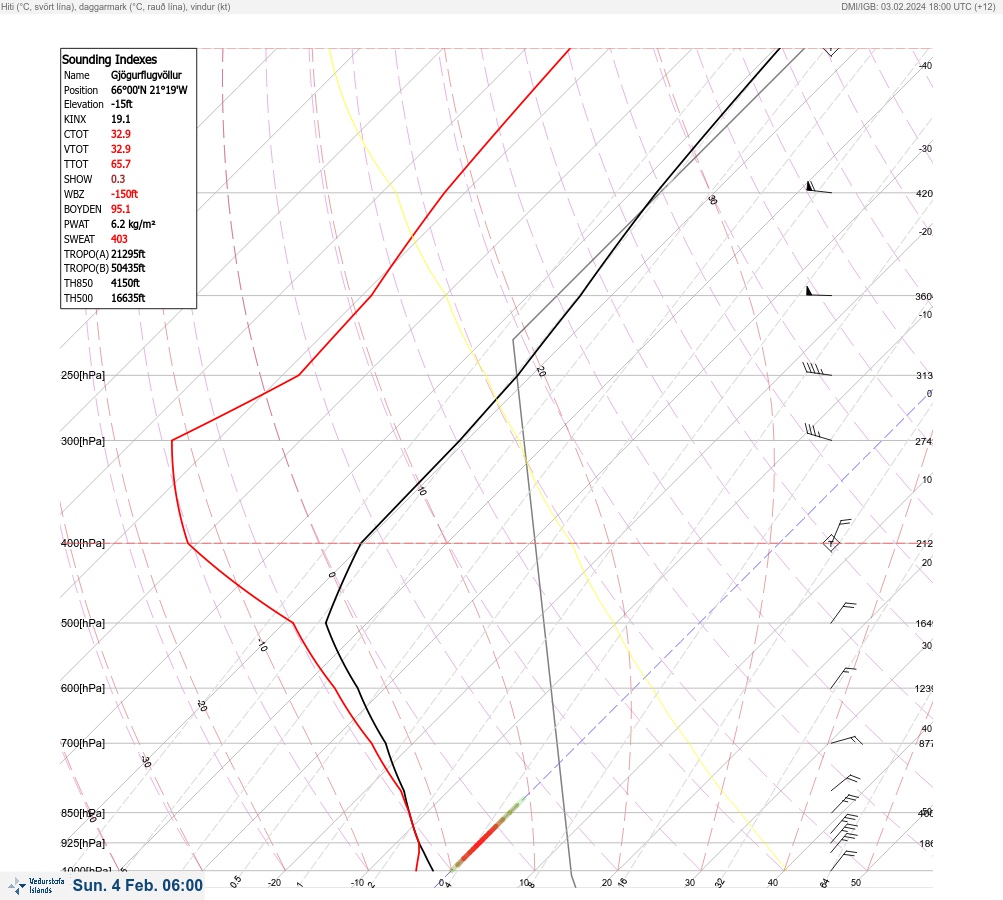
Task: Select the wind flag beside the 420 level
Action: tap(819, 187)
